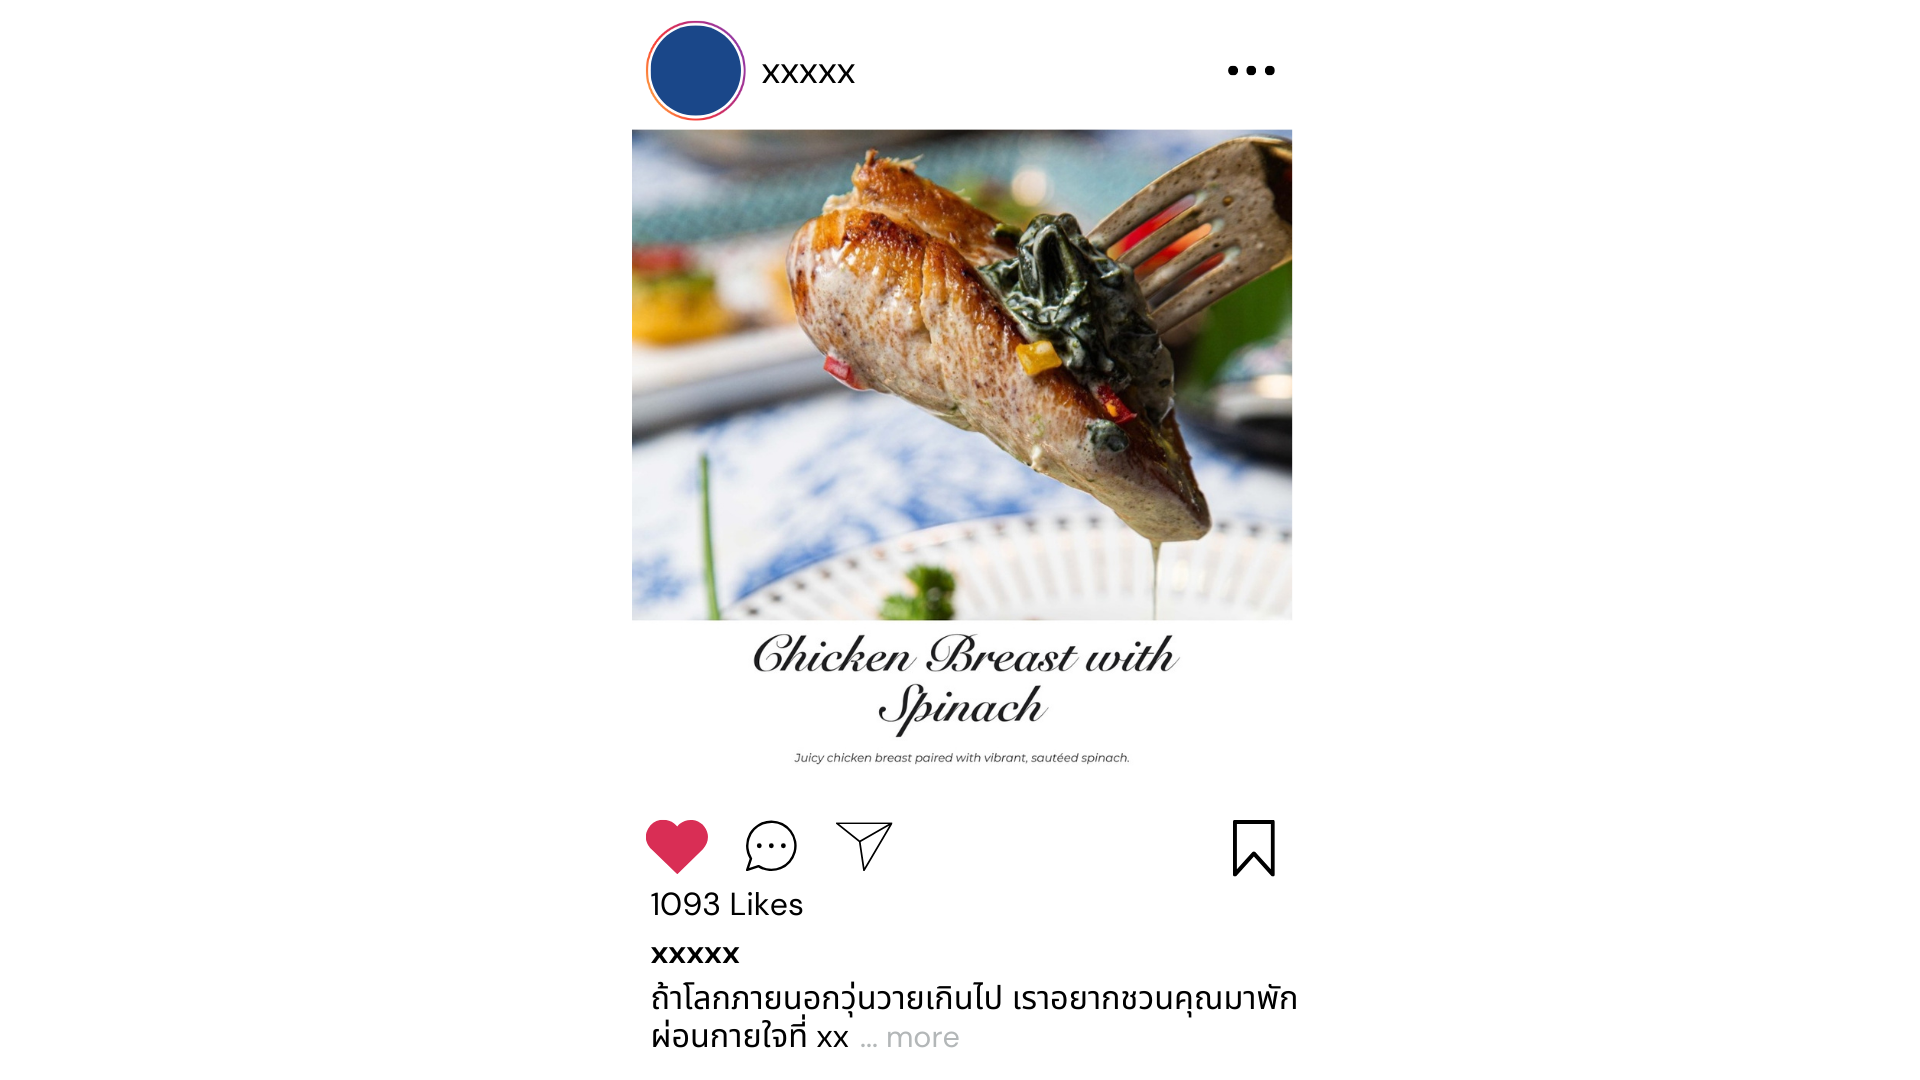View the 1093 Likes list
The image size is (1920, 1080).
[727, 904]
